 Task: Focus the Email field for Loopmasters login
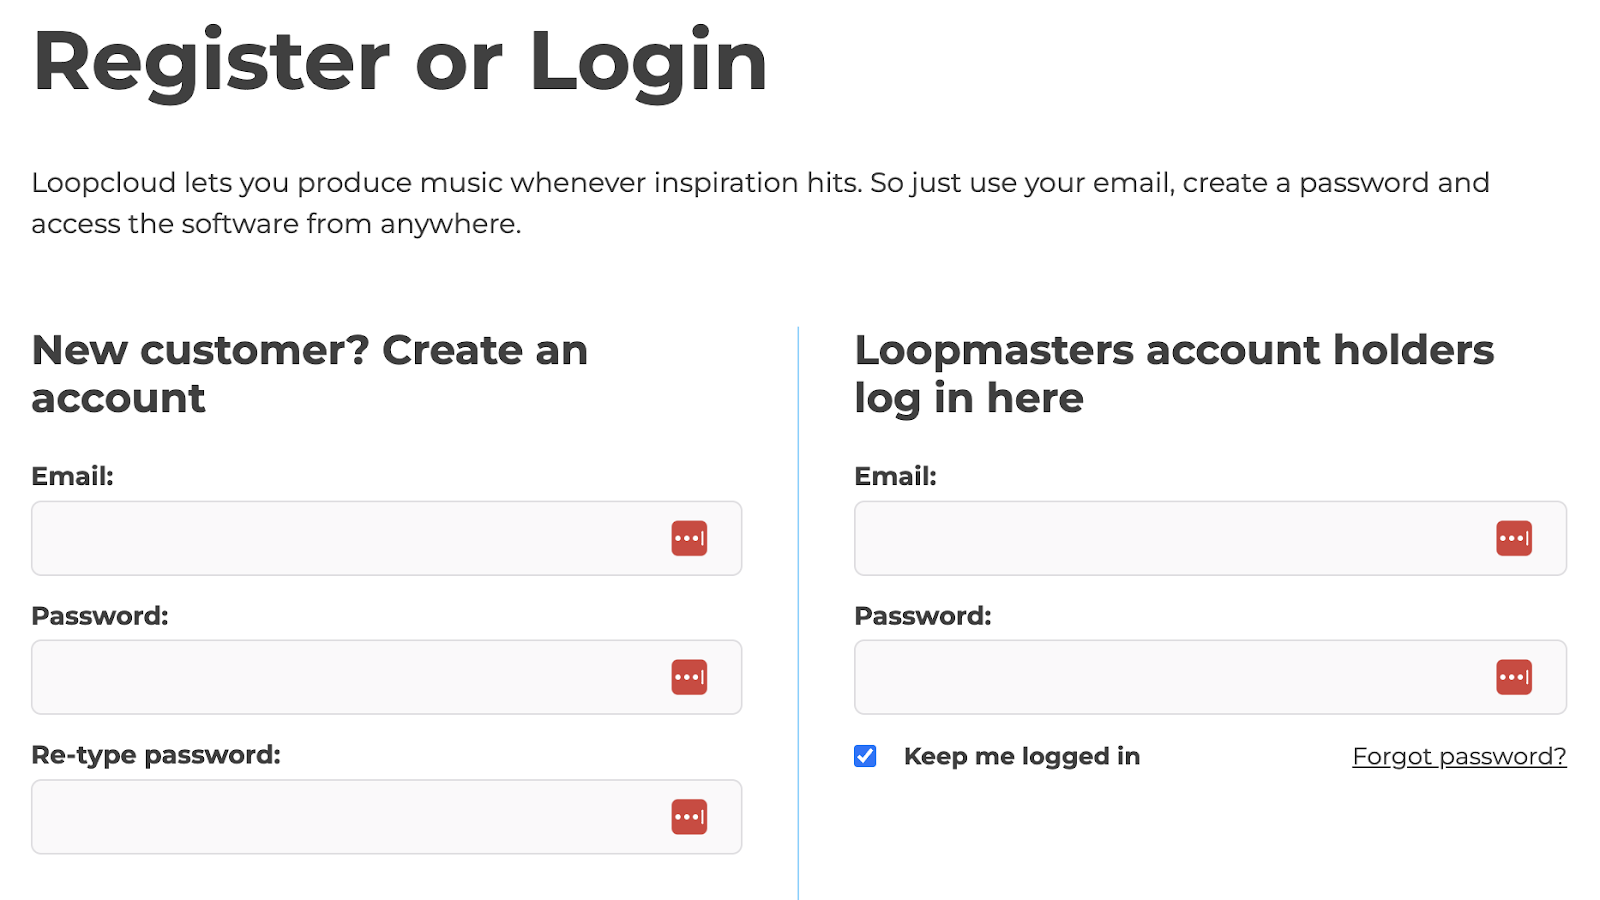click(1170, 538)
